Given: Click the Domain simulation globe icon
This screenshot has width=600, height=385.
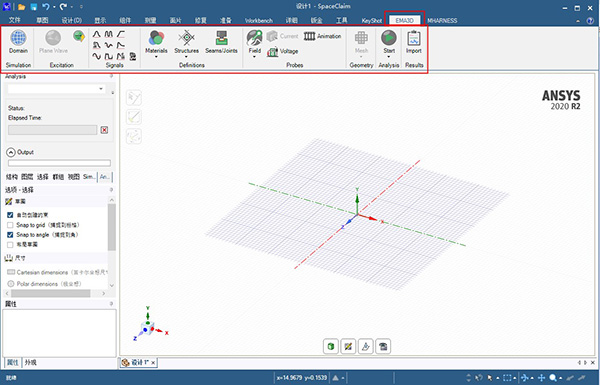Looking at the screenshot, I should point(18,38).
